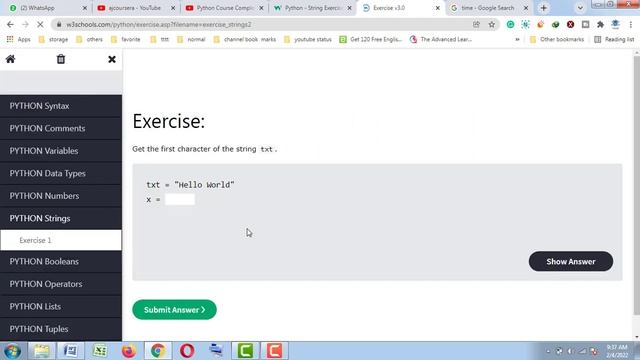Open the Reading list
640x360 pixels.
(x=614, y=40)
